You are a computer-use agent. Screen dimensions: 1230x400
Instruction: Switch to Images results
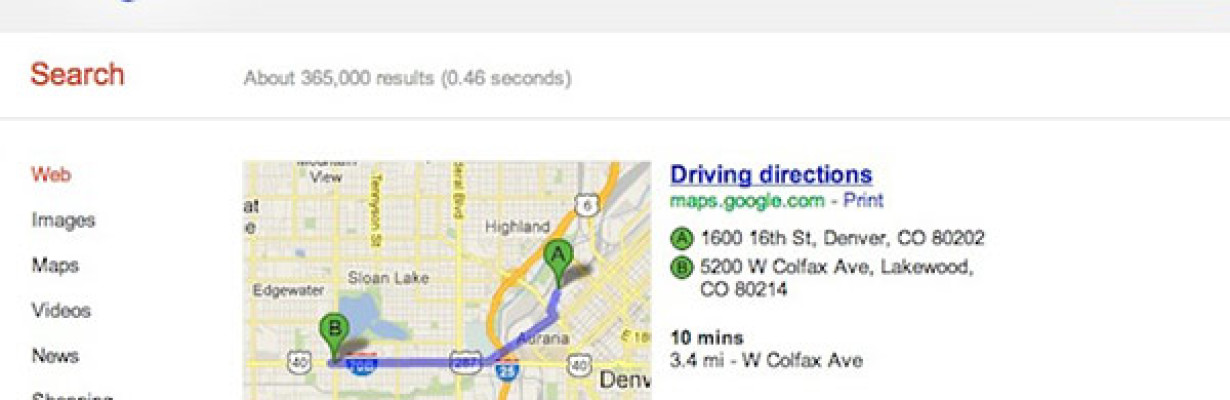point(63,220)
